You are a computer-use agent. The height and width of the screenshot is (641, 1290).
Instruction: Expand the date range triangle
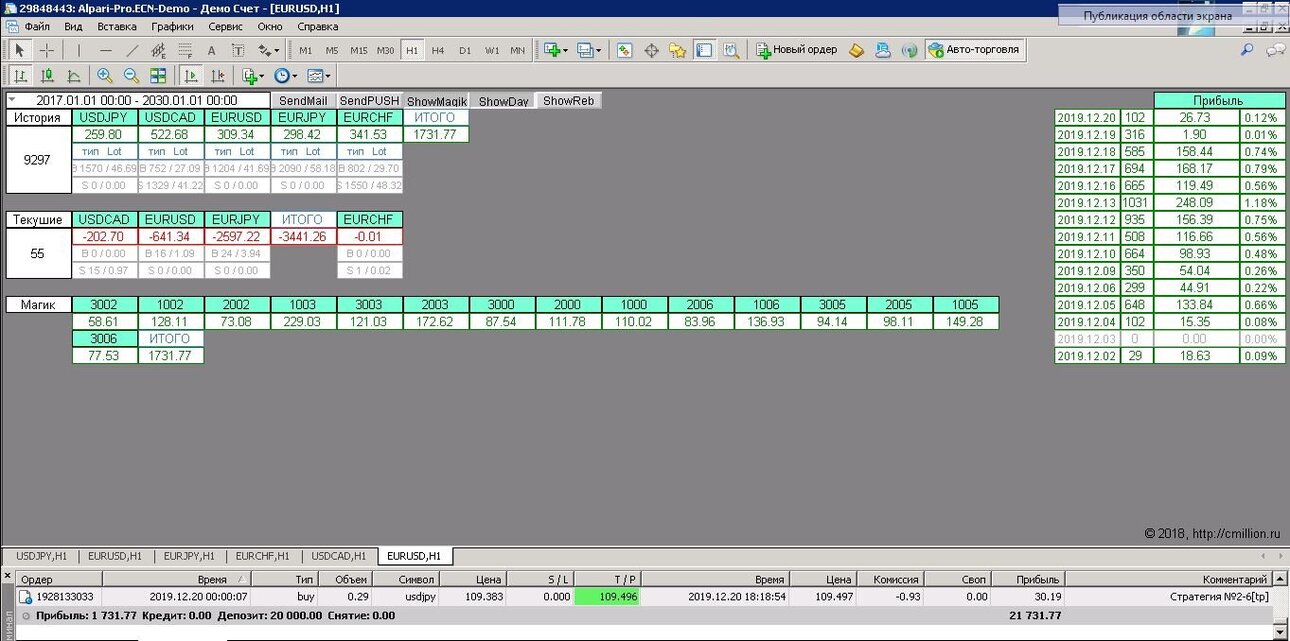pos(12,100)
